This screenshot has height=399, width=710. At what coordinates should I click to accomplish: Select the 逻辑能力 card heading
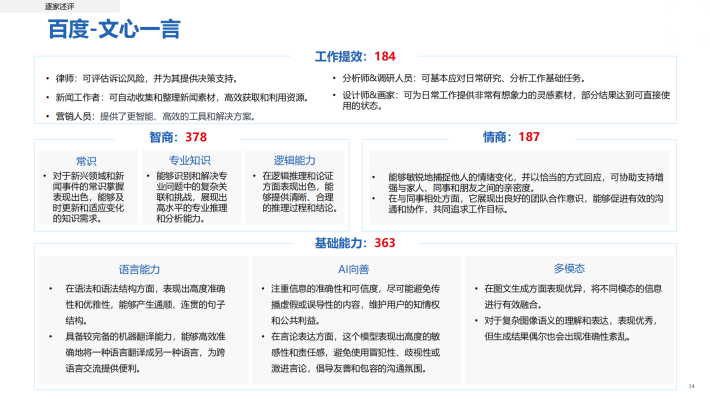294,160
